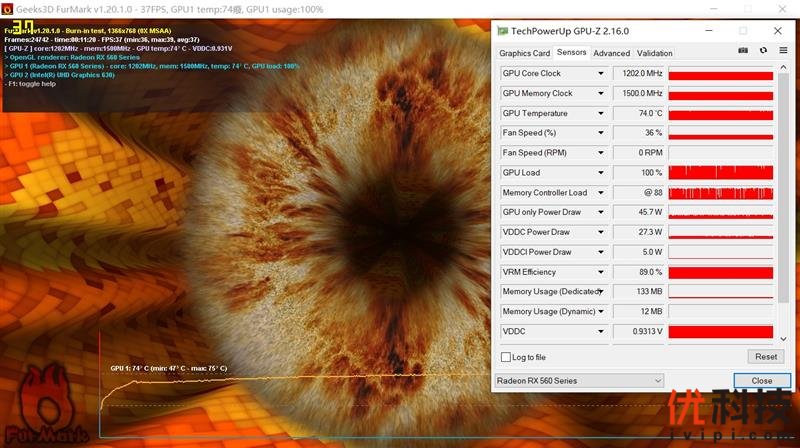Close GPU-Z with the title bar X
The width and height of the screenshot is (800, 448).
(x=778, y=31)
